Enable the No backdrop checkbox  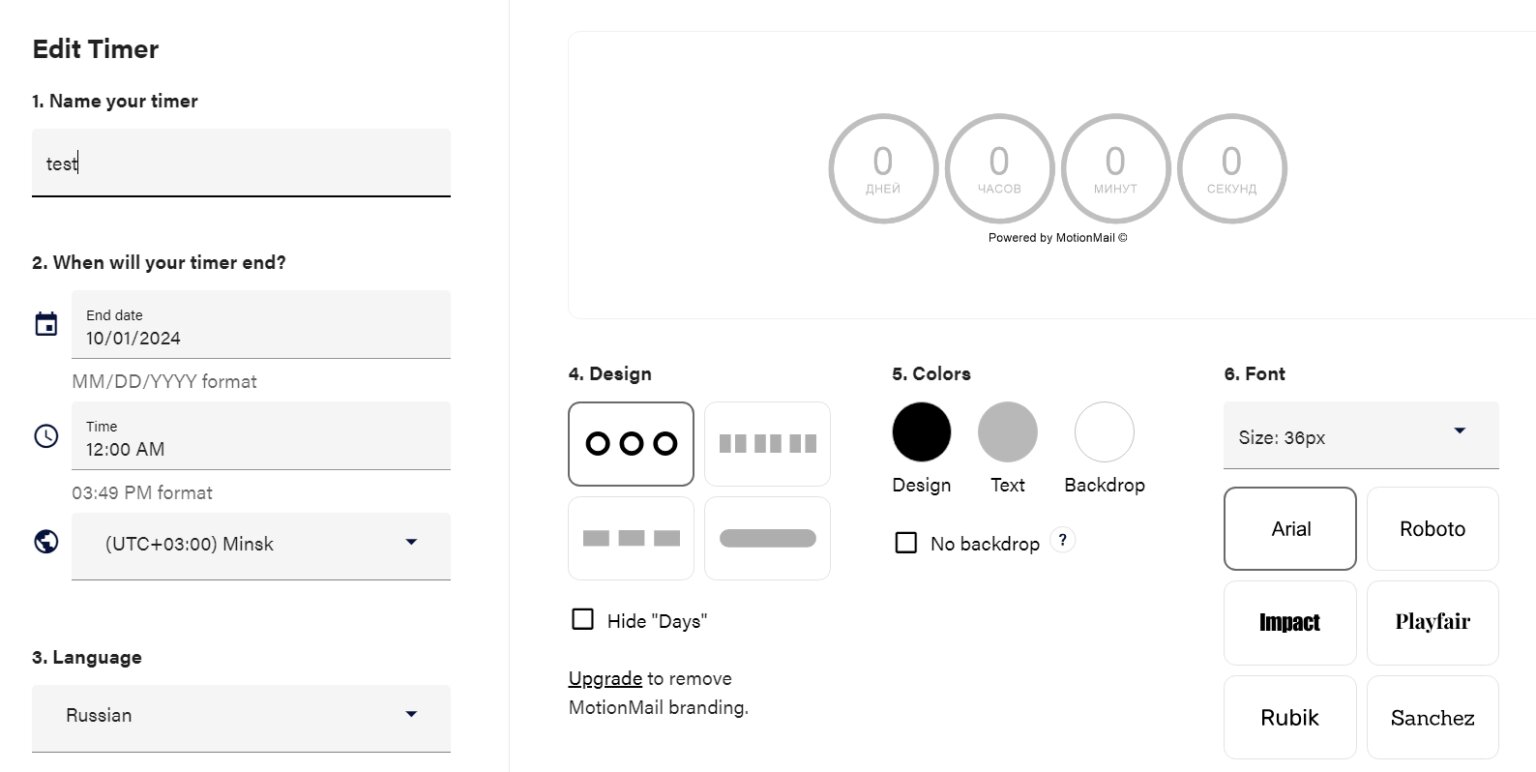tap(906, 543)
